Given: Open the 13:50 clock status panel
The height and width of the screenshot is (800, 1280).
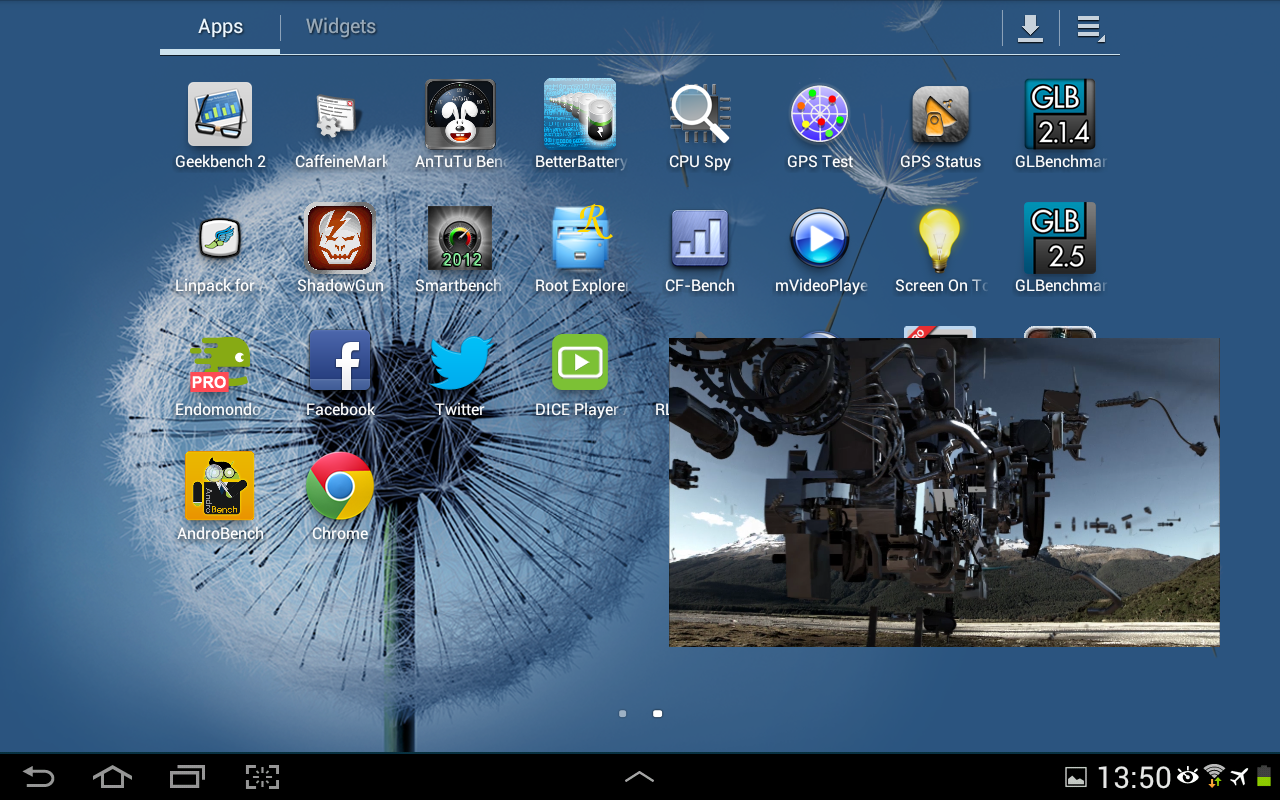Looking at the screenshot, I should click(1134, 777).
